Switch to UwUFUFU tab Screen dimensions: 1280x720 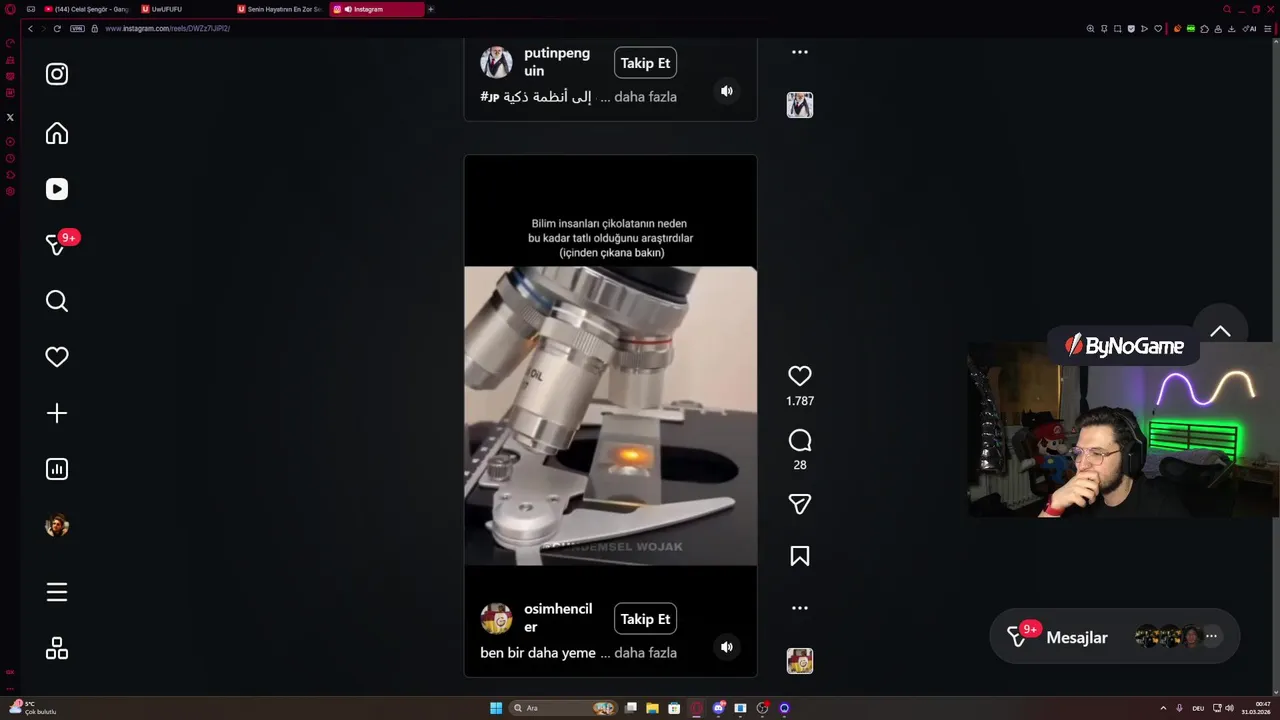(x=185, y=9)
